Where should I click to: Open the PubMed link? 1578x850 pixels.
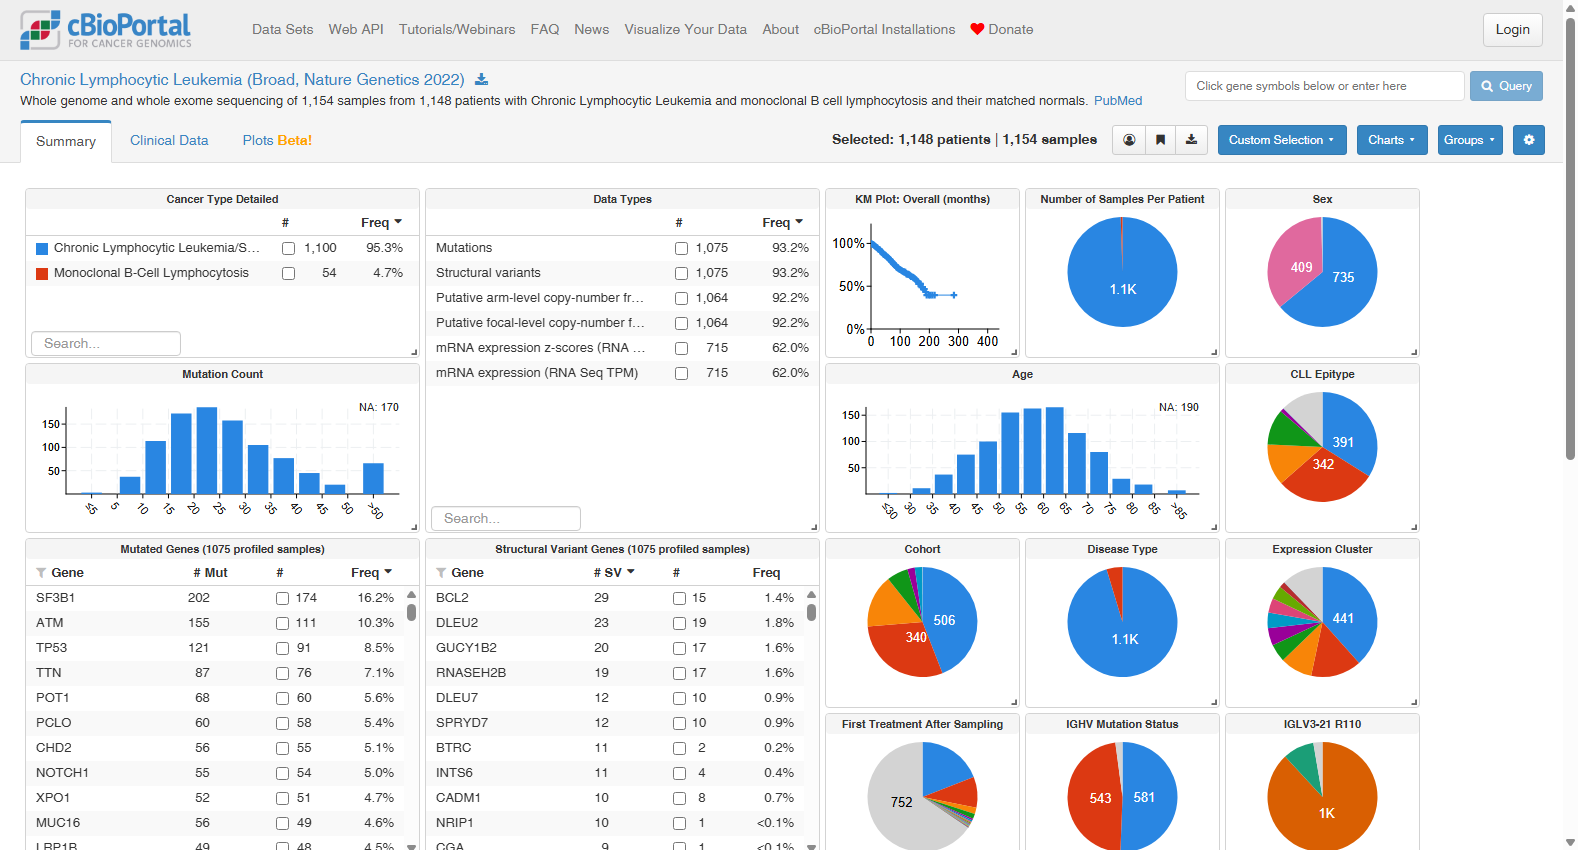pos(1118,101)
